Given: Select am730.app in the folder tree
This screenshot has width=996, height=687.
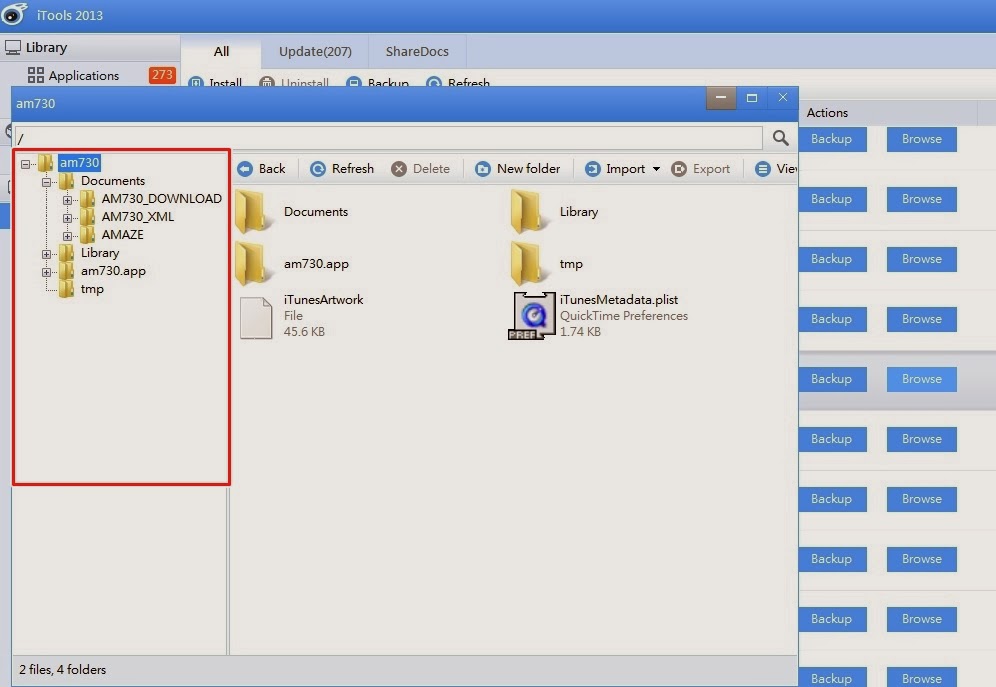Looking at the screenshot, I should pos(113,270).
